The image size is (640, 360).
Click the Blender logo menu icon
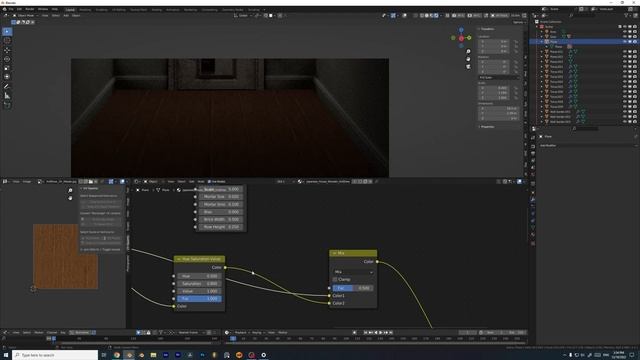pos(5,9)
